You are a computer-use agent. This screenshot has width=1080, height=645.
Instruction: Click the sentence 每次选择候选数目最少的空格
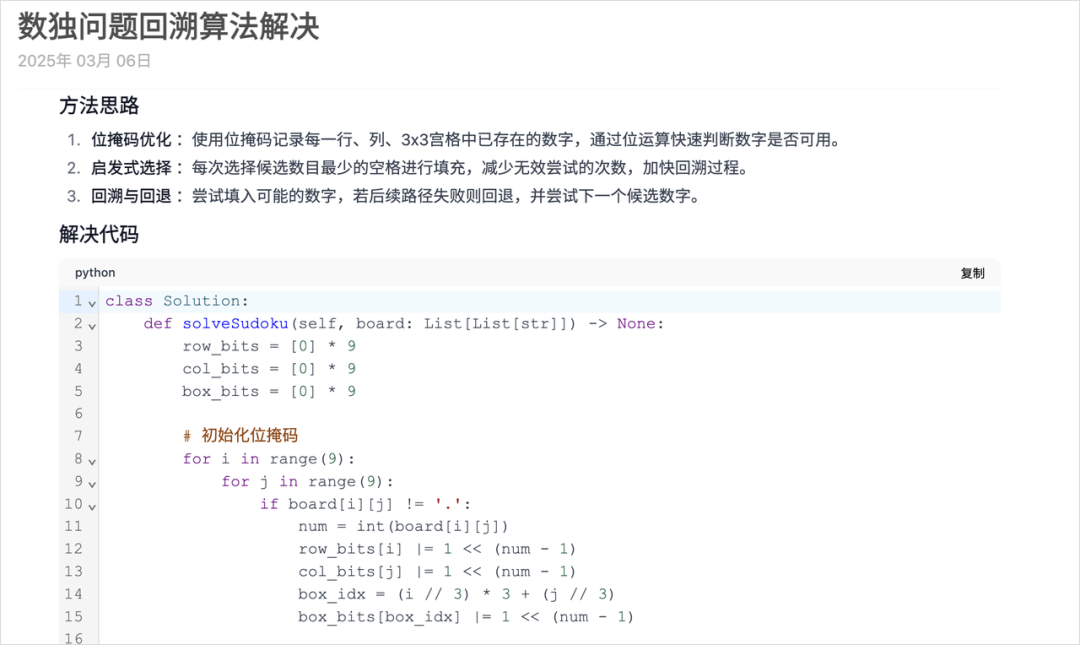pos(470,168)
